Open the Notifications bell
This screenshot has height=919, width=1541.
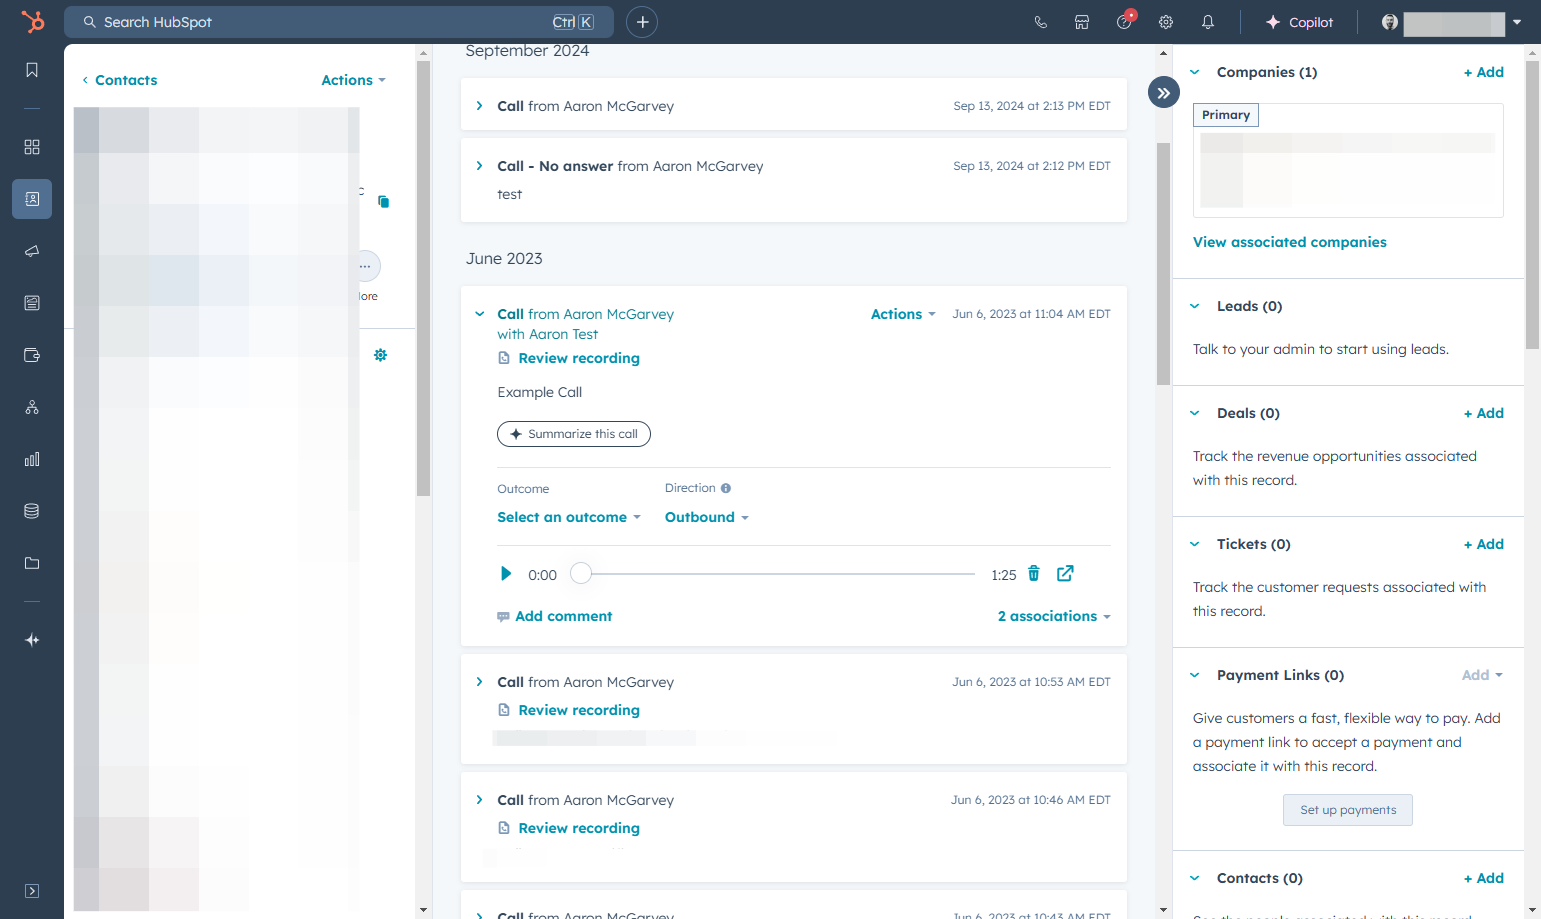pyautogui.click(x=1208, y=22)
